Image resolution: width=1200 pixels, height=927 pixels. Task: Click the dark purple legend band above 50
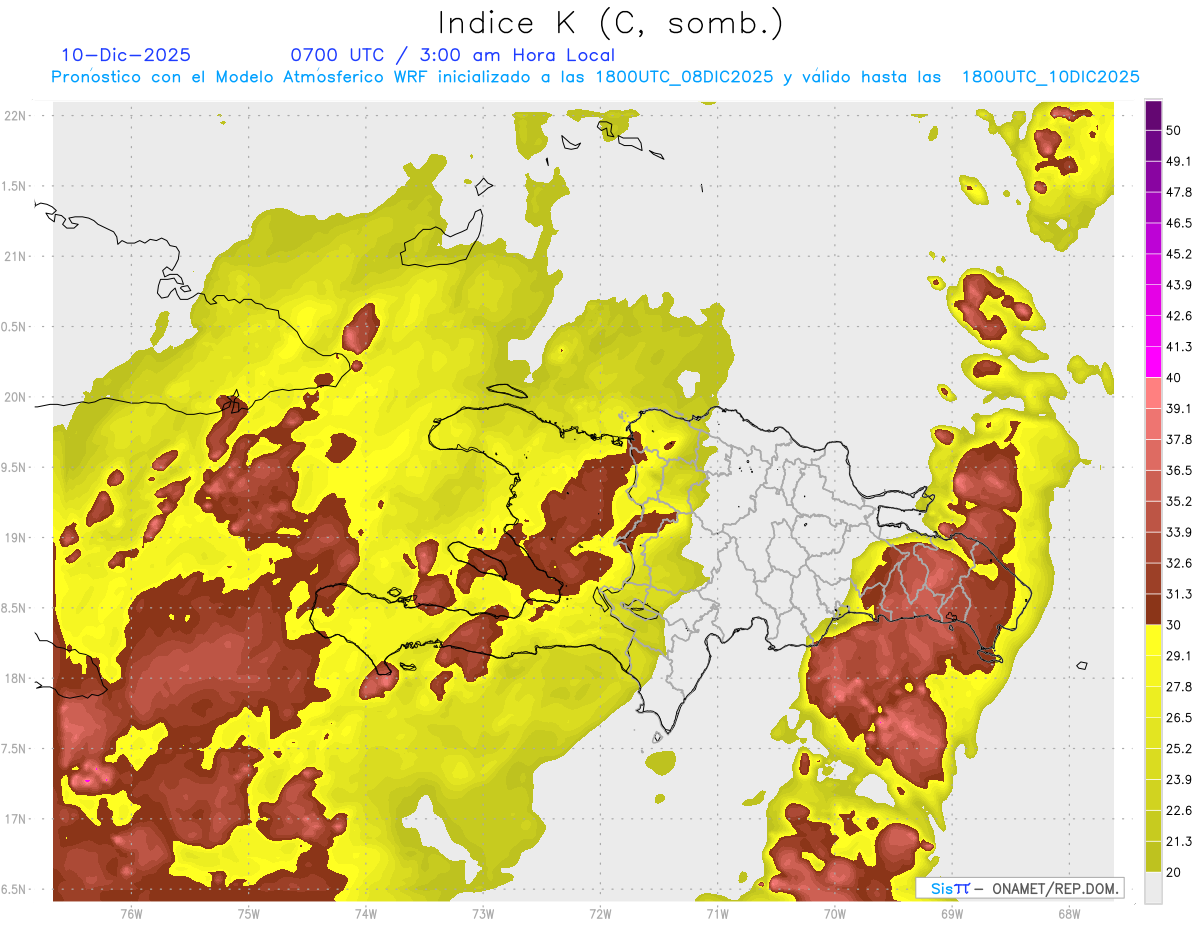[1154, 117]
